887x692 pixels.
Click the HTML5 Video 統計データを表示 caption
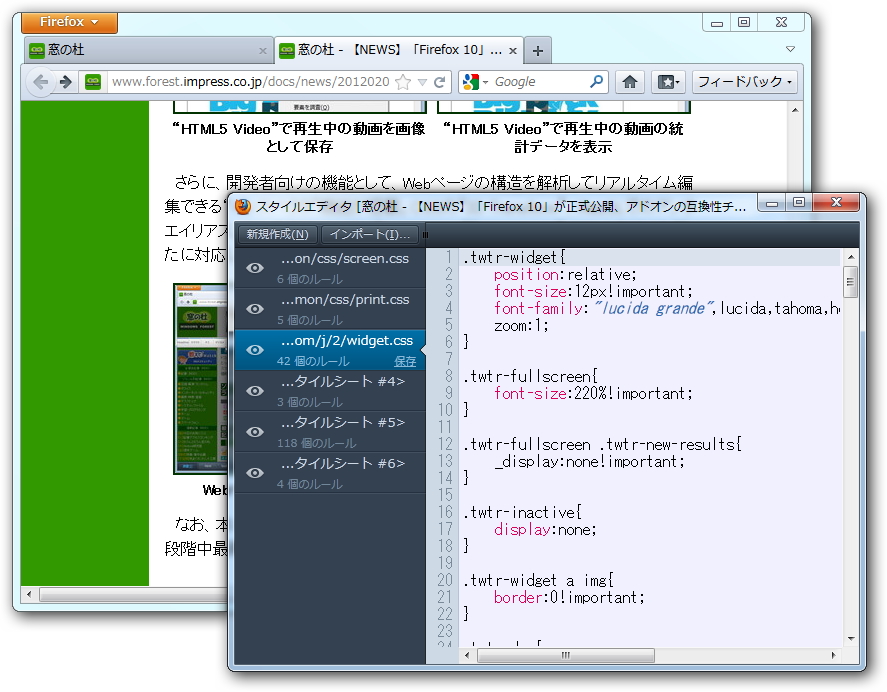click(x=563, y=138)
